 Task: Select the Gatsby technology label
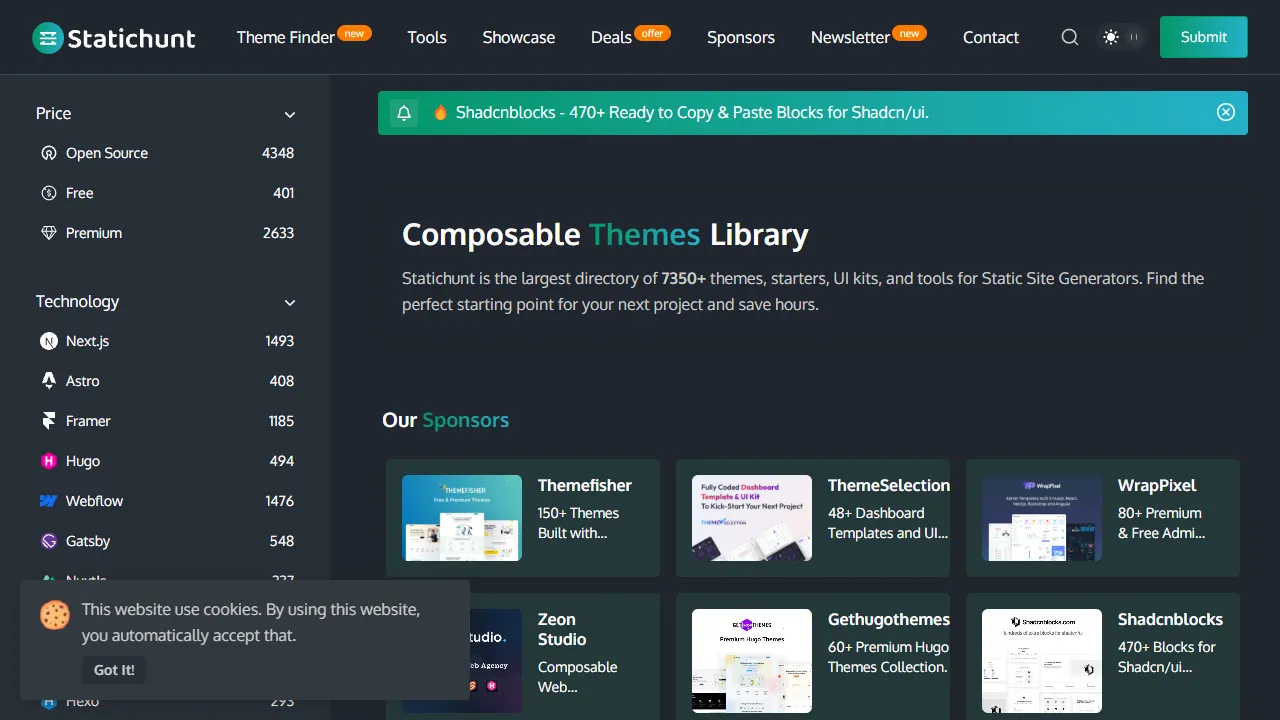[x=88, y=541]
